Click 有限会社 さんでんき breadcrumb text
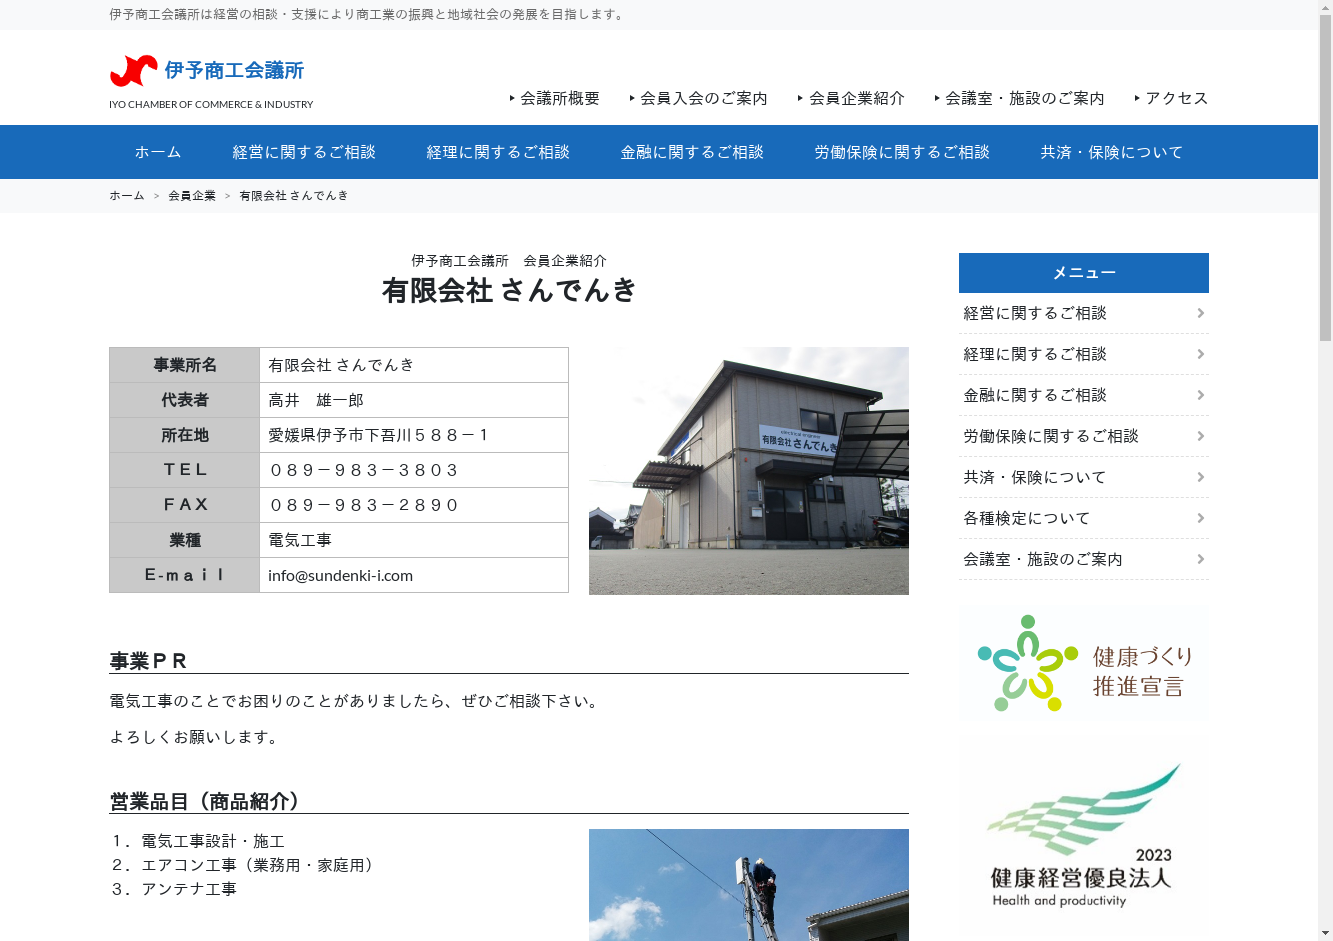The height and width of the screenshot is (941, 1333). pos(294,196)
